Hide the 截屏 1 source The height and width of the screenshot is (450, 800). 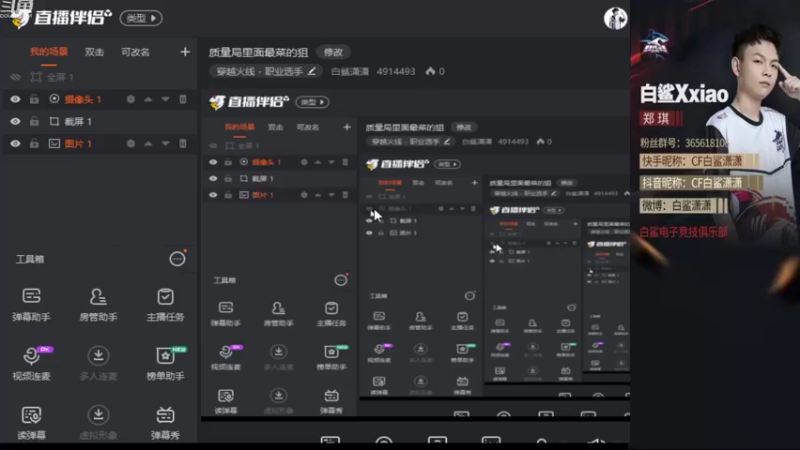[15, 121]
